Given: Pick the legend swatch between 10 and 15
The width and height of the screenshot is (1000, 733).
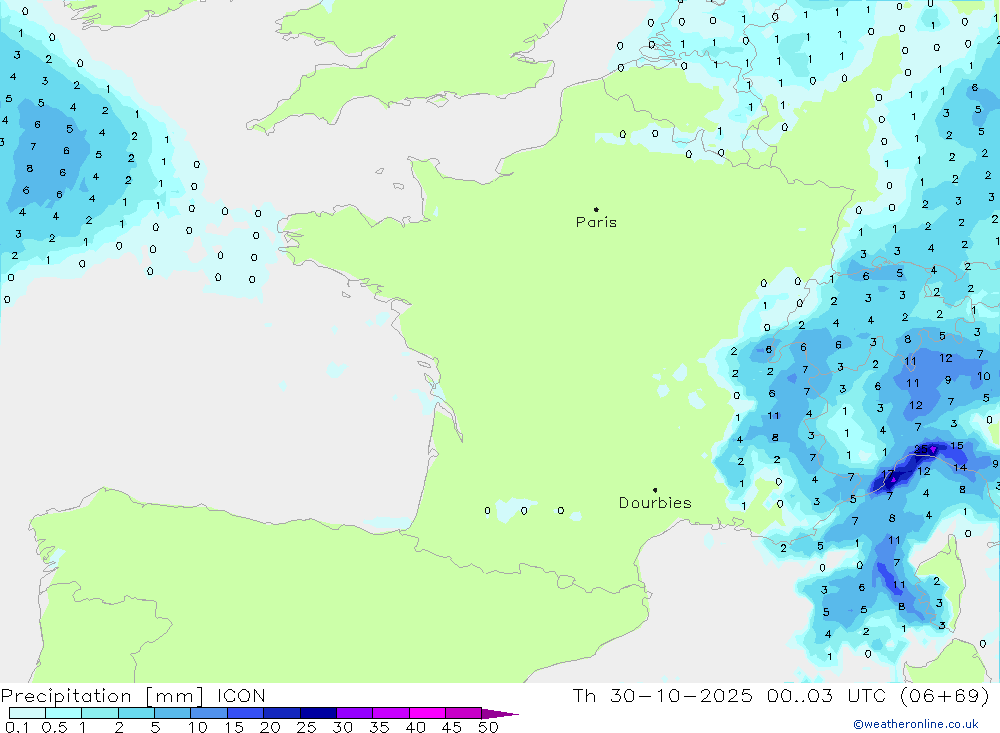Looking at the screenshot, I should point(209,713).
